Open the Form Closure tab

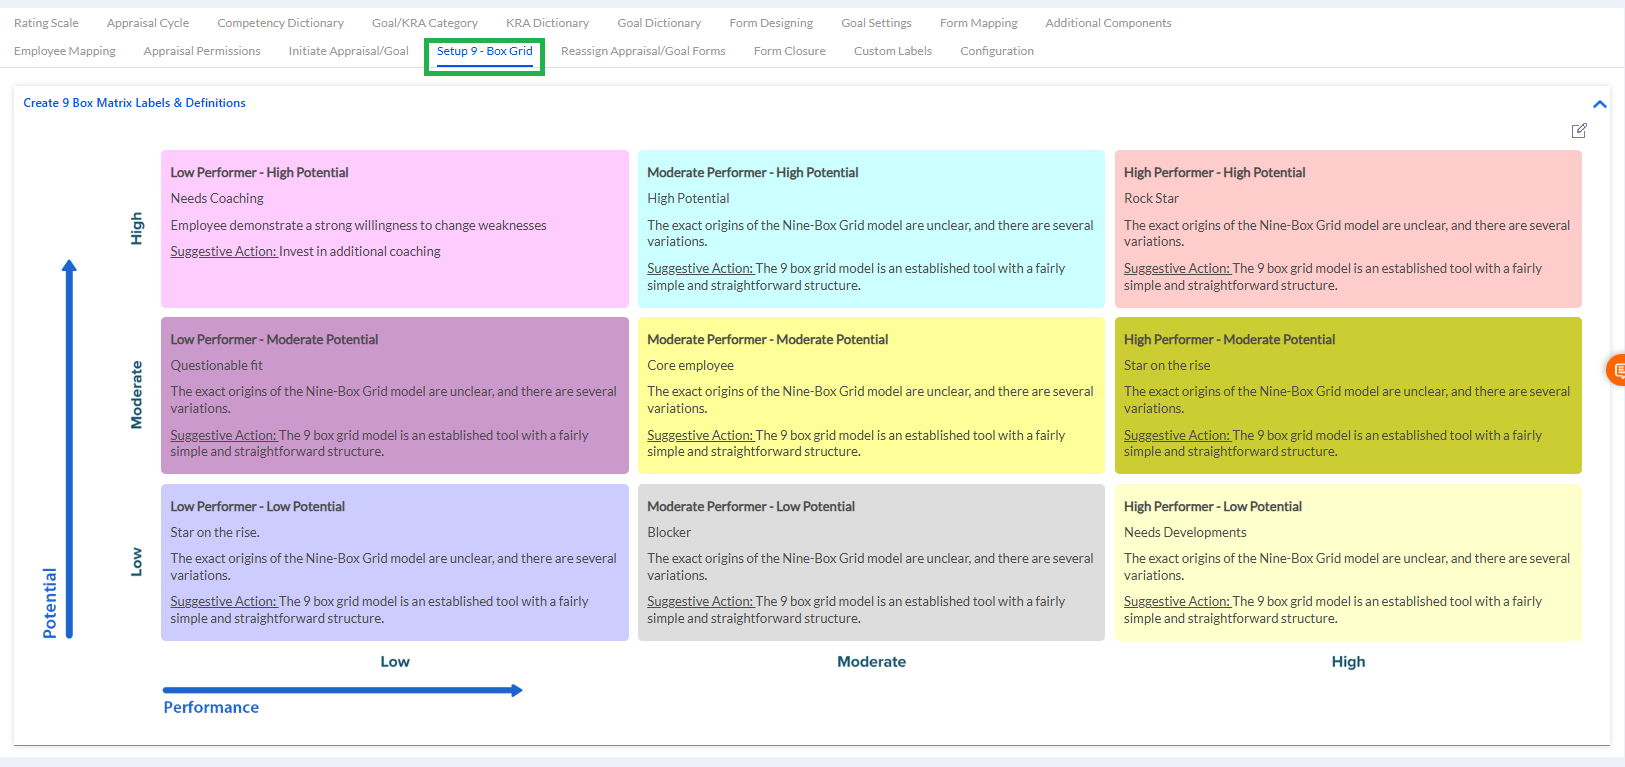[789, 51]
